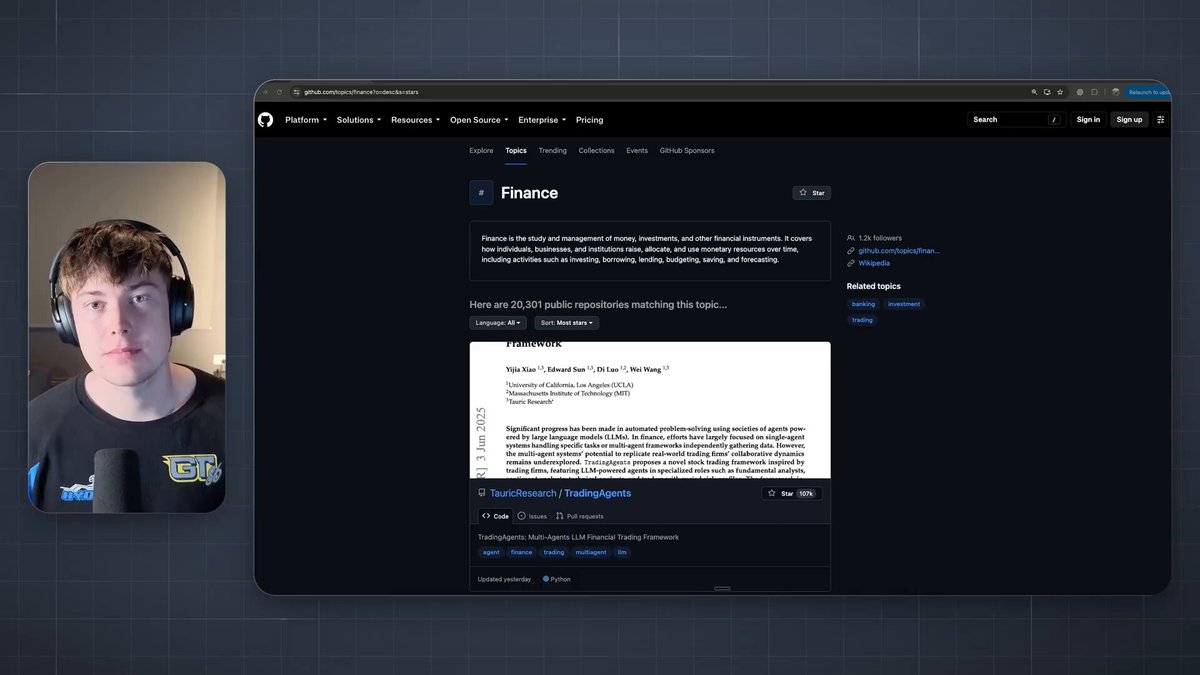
Task: Open the Trending tab
Action: [x=553, y=151]
